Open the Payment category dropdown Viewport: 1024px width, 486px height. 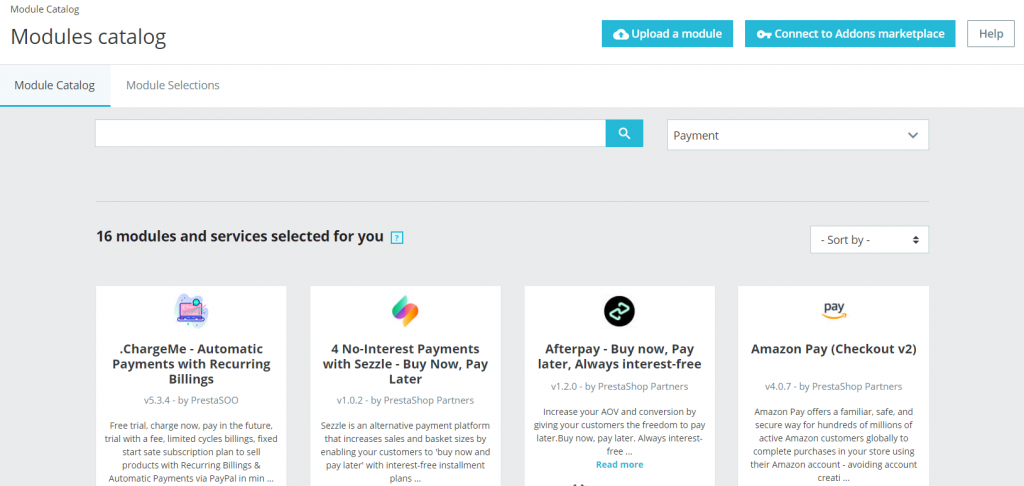797,135
